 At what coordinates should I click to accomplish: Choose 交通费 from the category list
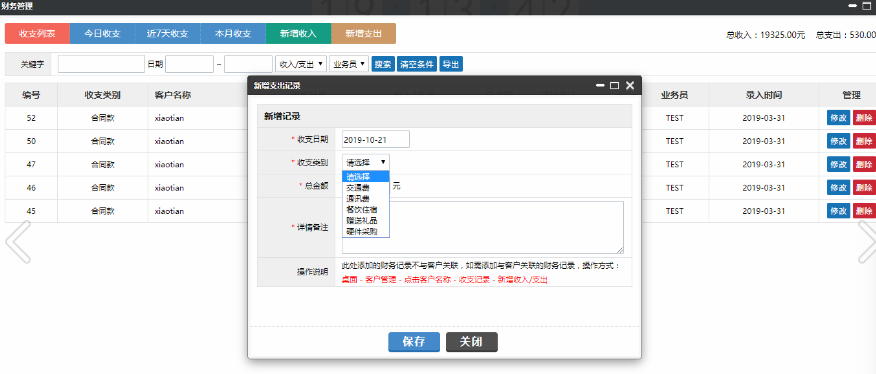[365, 187]
